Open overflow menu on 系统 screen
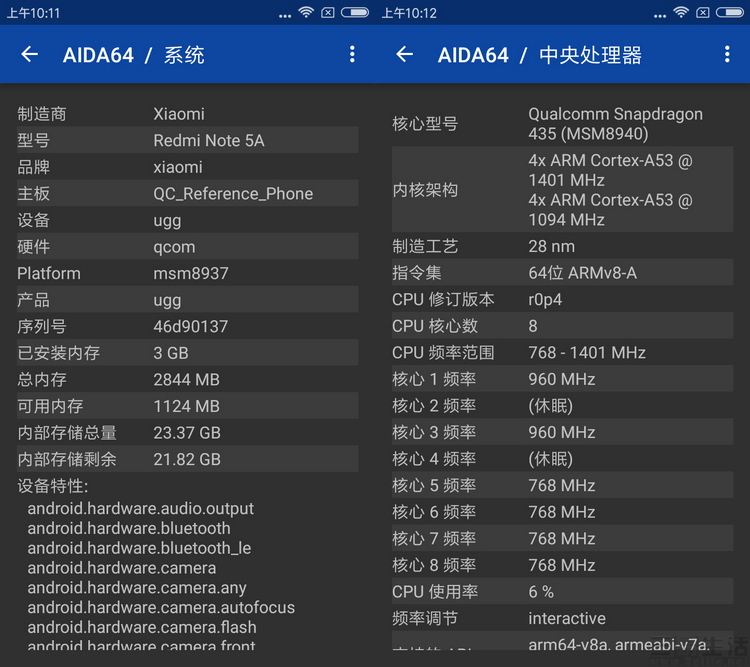 (352, 54)
